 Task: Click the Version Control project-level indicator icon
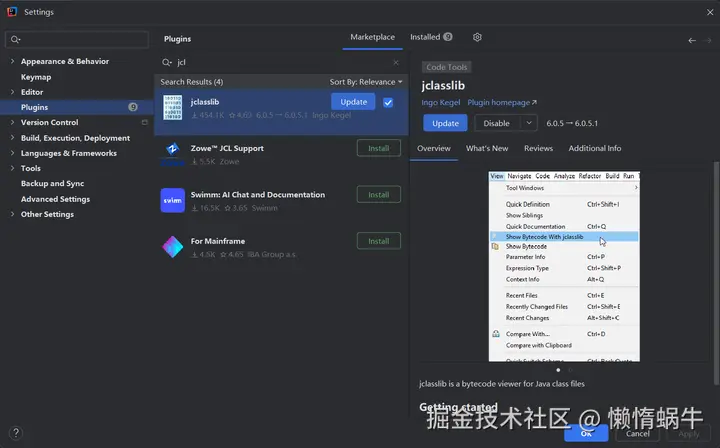[145, 123]
